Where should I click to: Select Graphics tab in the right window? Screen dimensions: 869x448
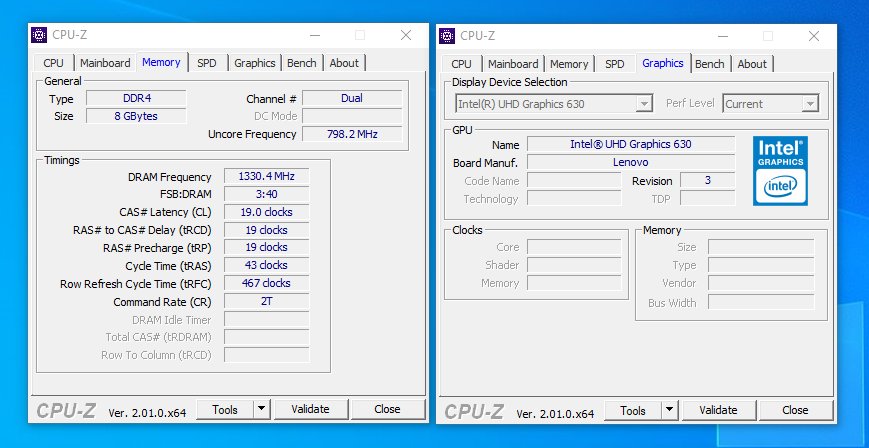click(663, 63)
